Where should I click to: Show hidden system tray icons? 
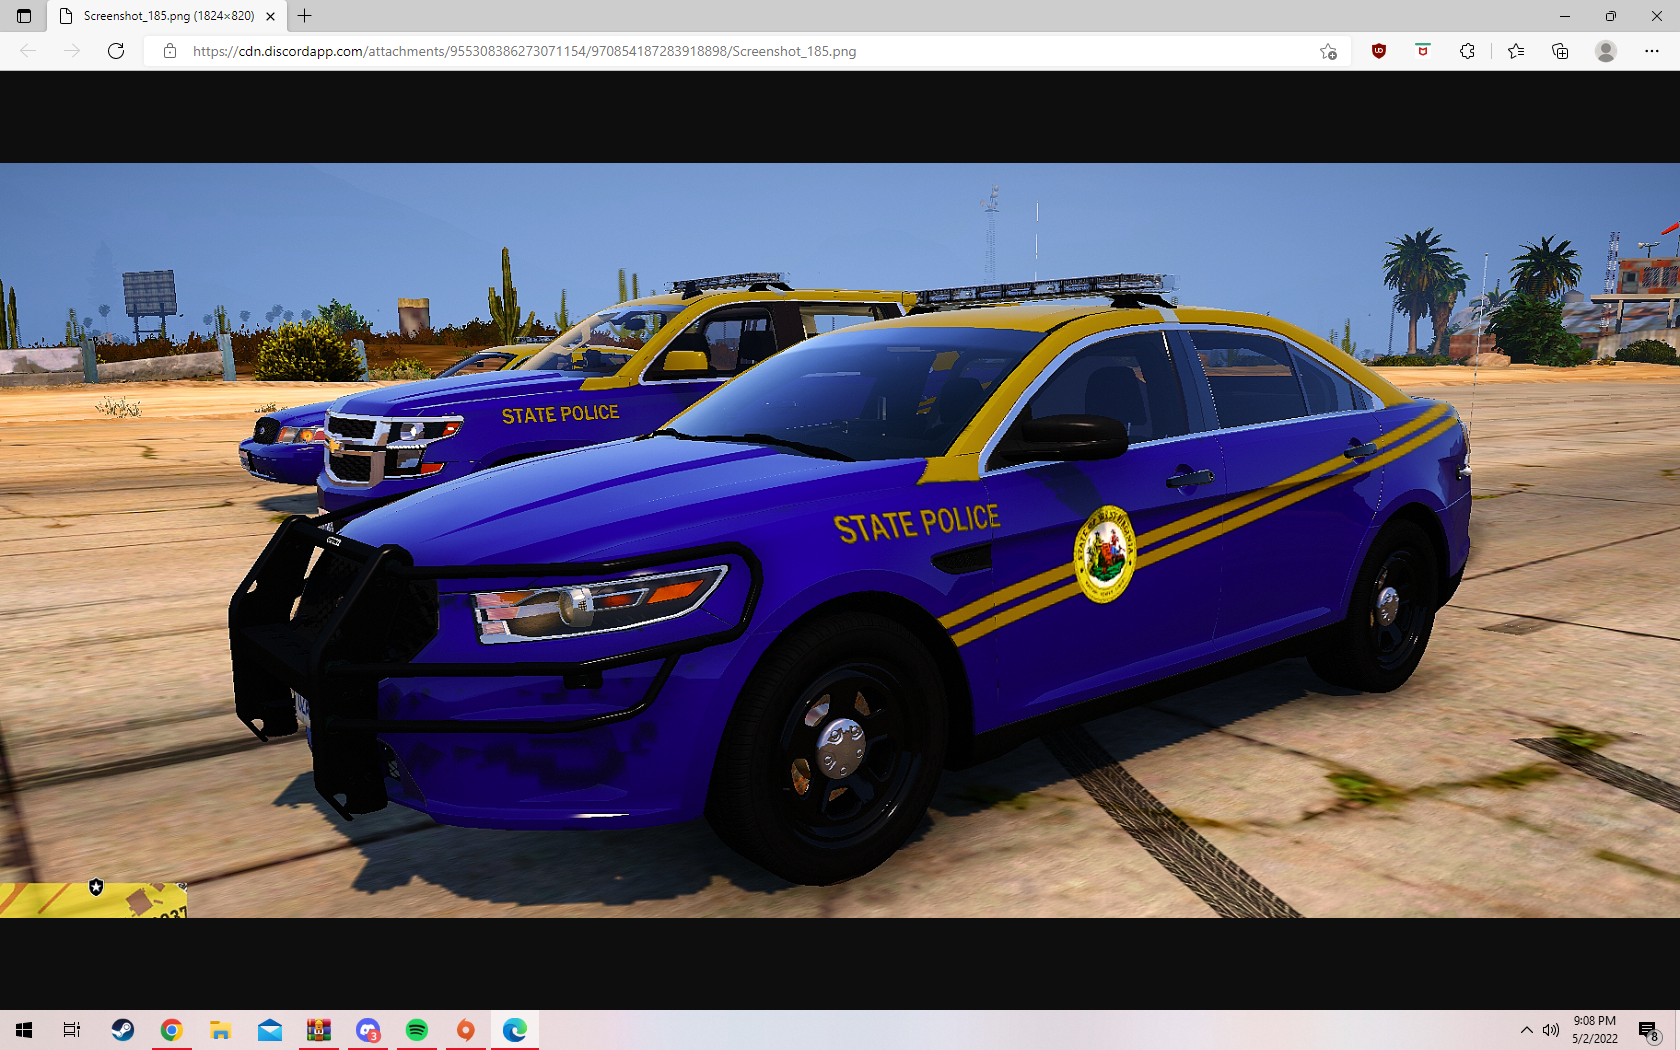pyautogui.click(x=1526, y=1030)
